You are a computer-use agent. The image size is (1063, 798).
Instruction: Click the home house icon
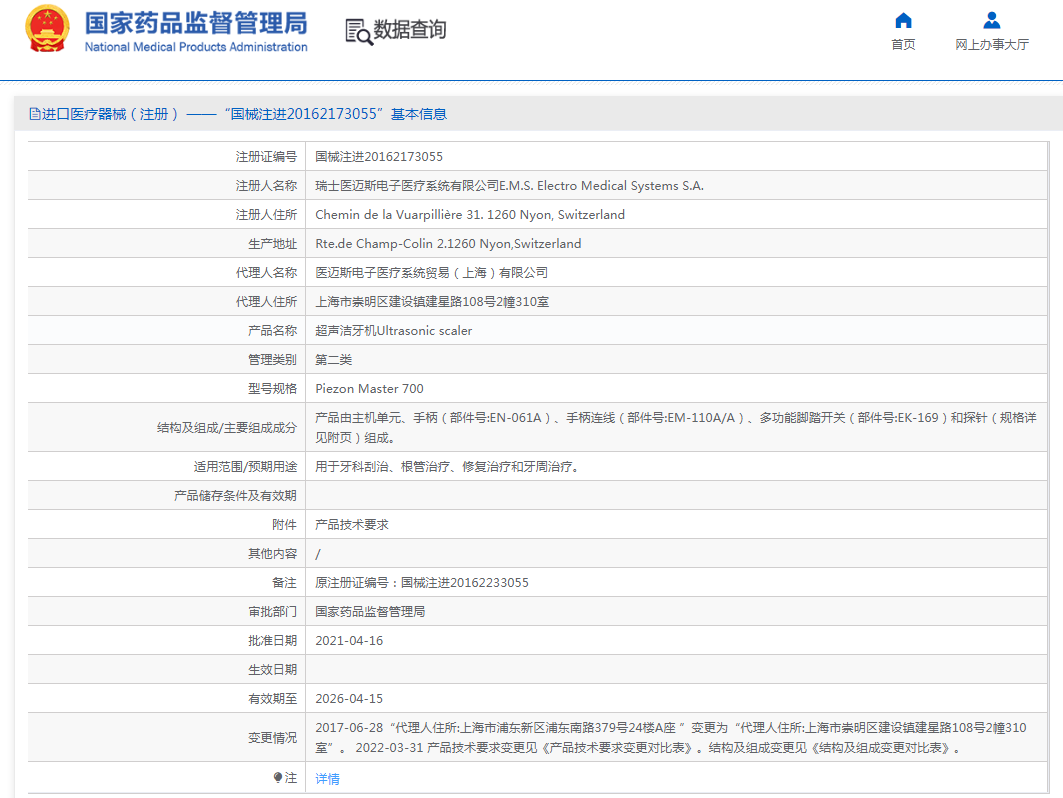(903, 20)
